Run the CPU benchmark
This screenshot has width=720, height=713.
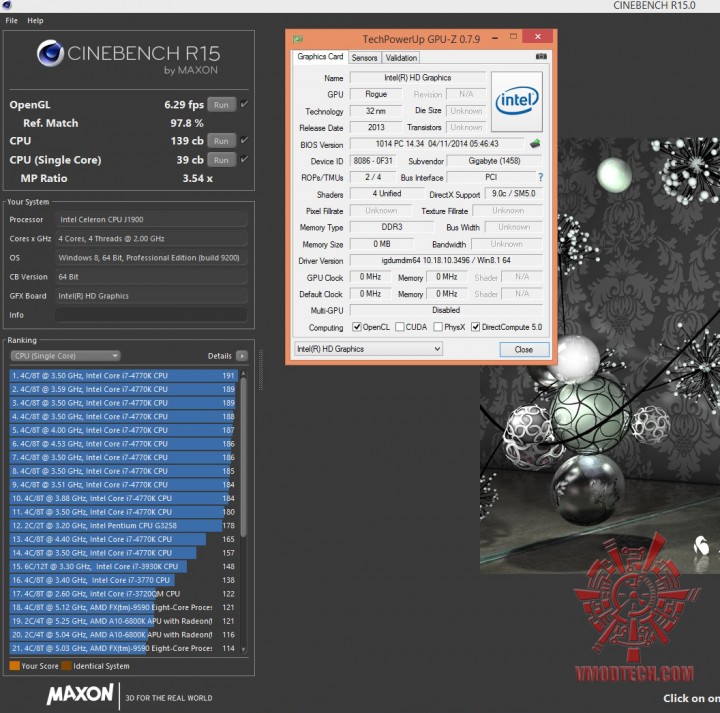221,141
